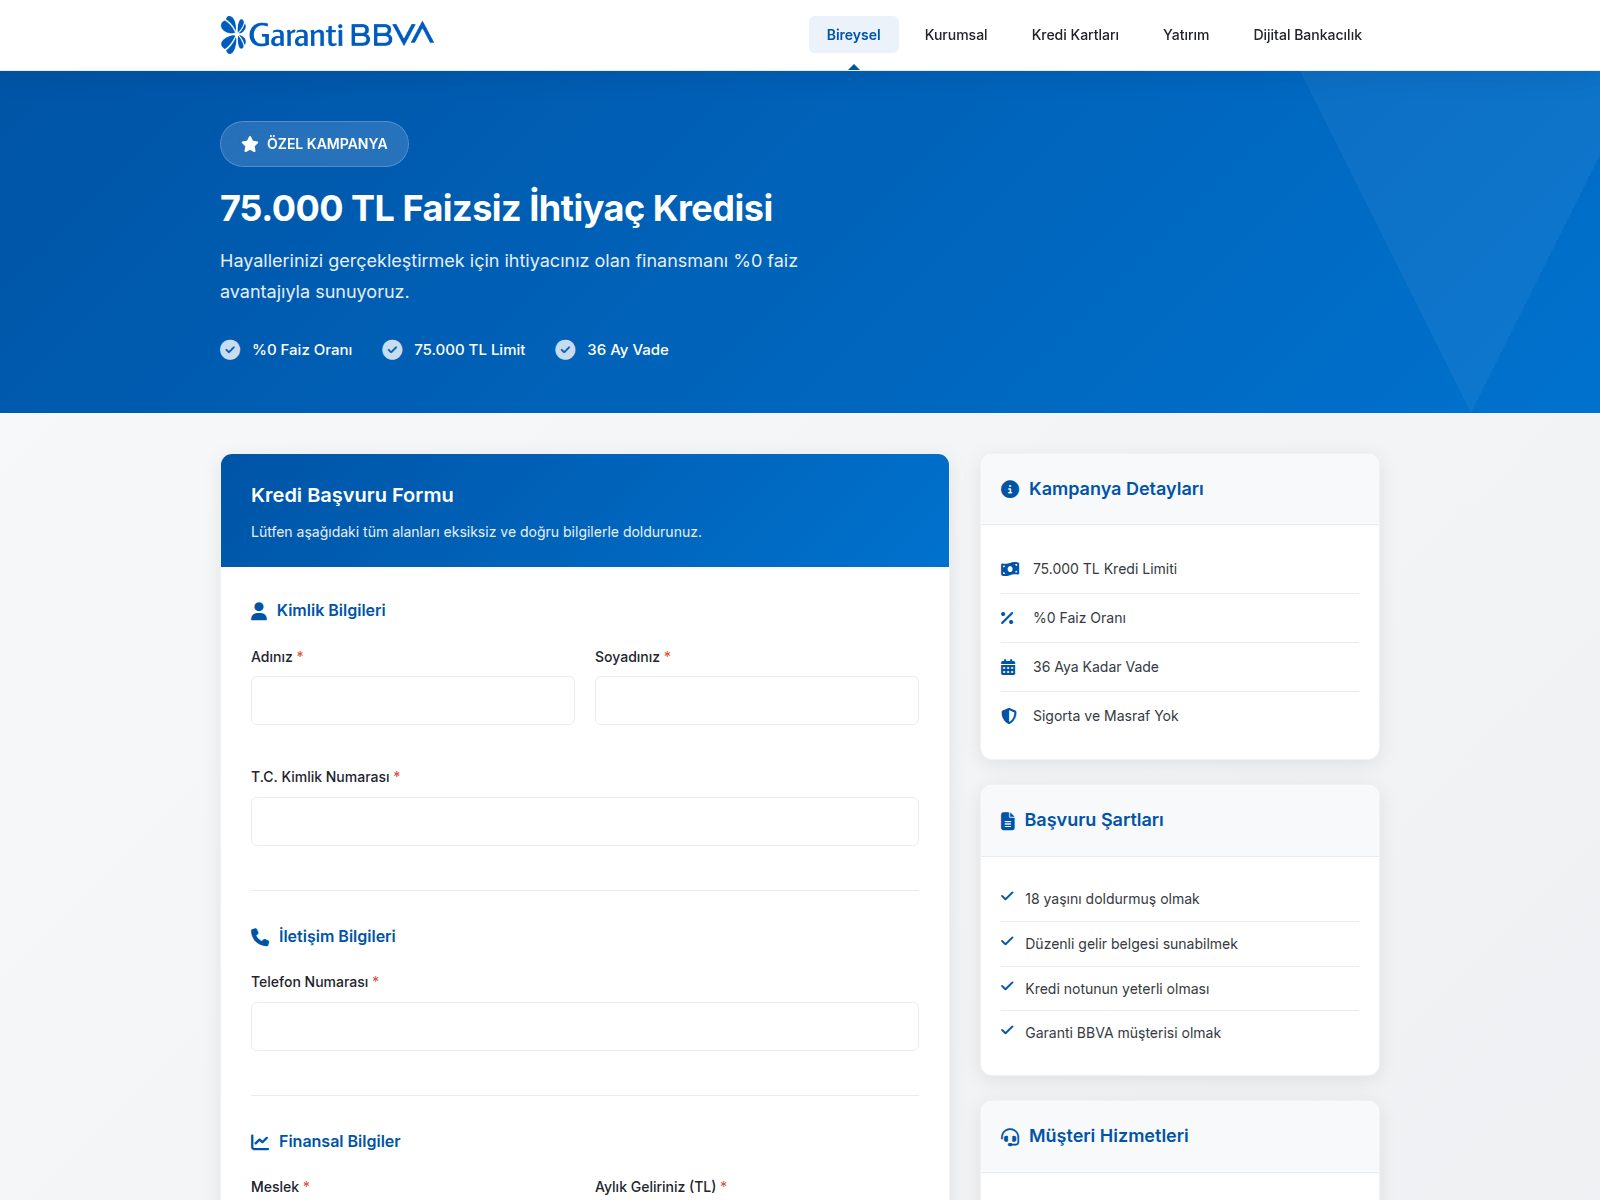Viewport: 1600px width, 1200px height.
Task: Click the Finansal Bilgiler section heading
Action: [x=340, y=1142]
